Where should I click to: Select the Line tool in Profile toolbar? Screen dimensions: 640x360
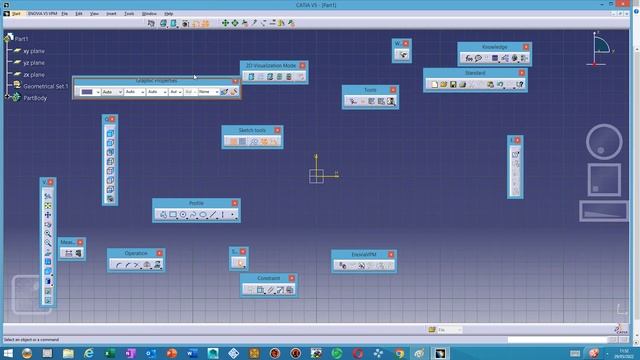[x=213, y=214]
